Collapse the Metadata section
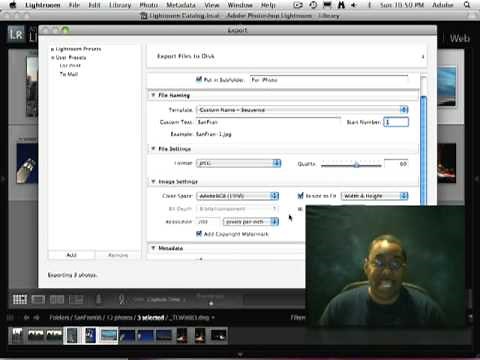This screenshot has height=360, width=480. [153, 248]
